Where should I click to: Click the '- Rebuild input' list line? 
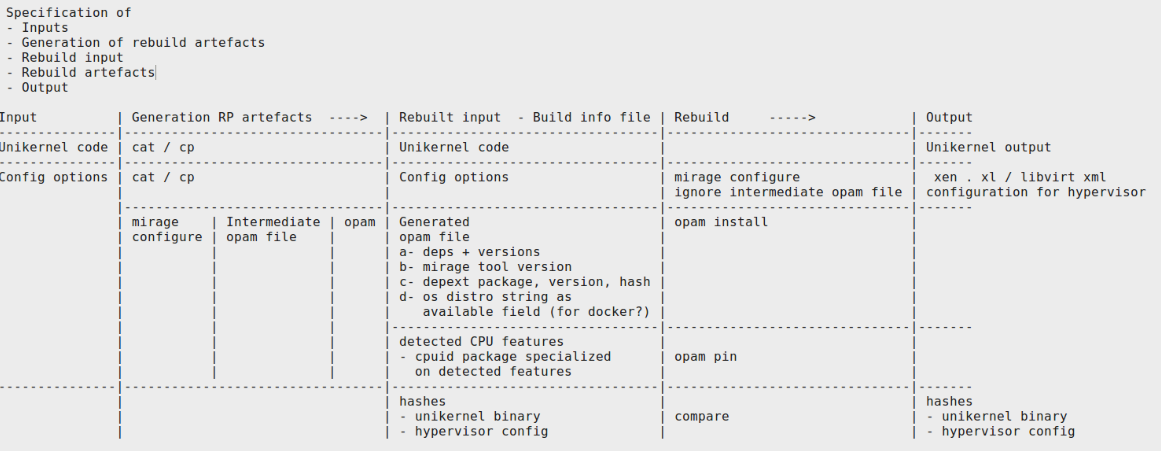64,58
